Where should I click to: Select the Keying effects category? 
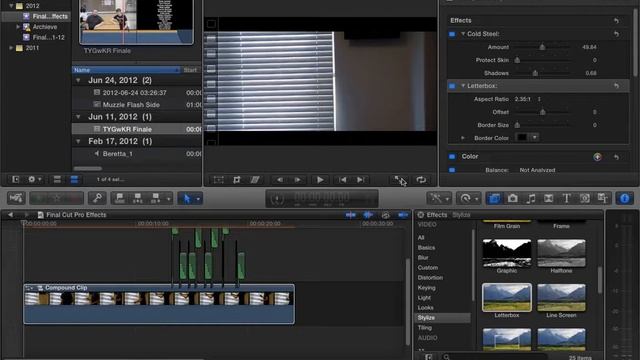427,288
